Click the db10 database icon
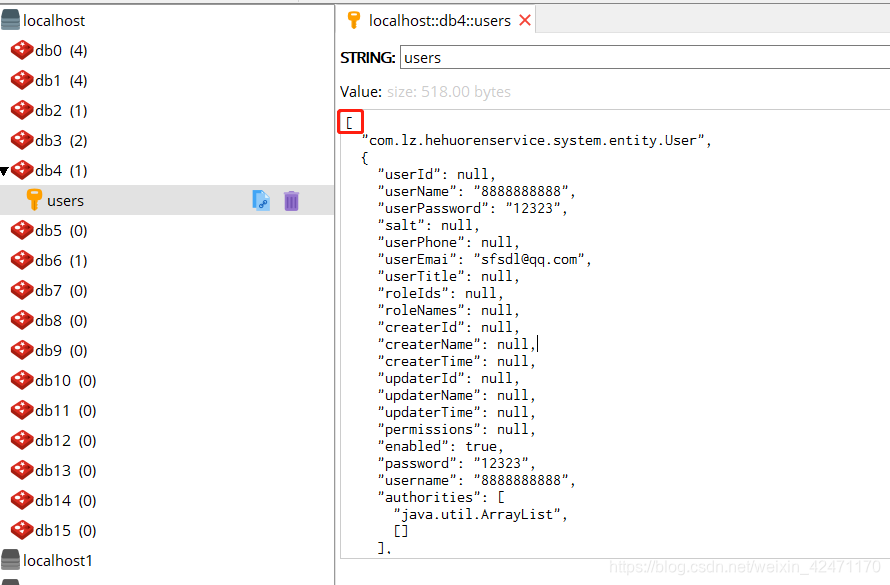890x585 pixels. click(x=22, y=380)
